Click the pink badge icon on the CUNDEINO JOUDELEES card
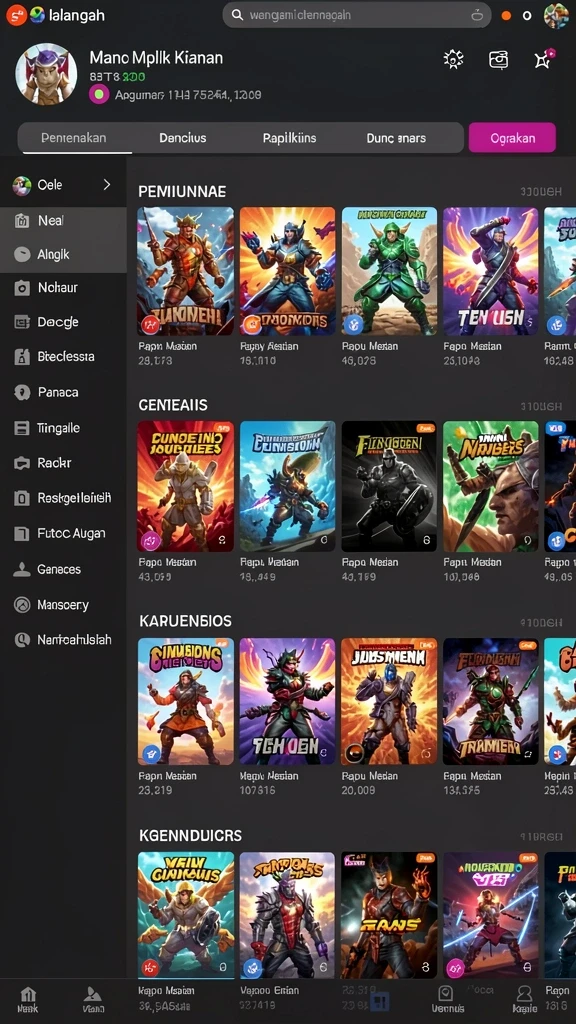This screenshot has height=1024, width=576. tap(151, 540)
